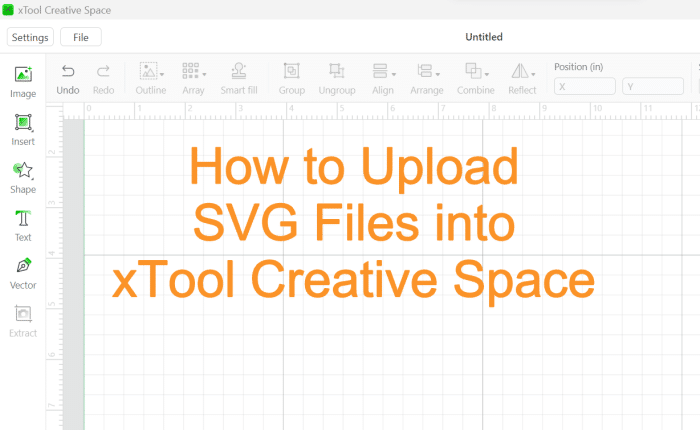Focus the Position Y input field
This screenshot has width=700, height=430.
click(653, 87)
